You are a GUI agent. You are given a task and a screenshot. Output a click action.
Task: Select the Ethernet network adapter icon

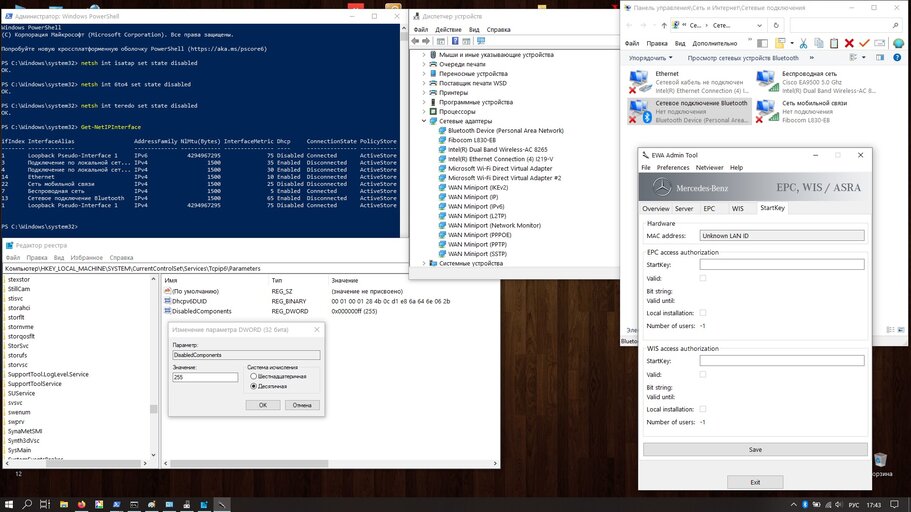pyautogui.click(x=638, y=81)
